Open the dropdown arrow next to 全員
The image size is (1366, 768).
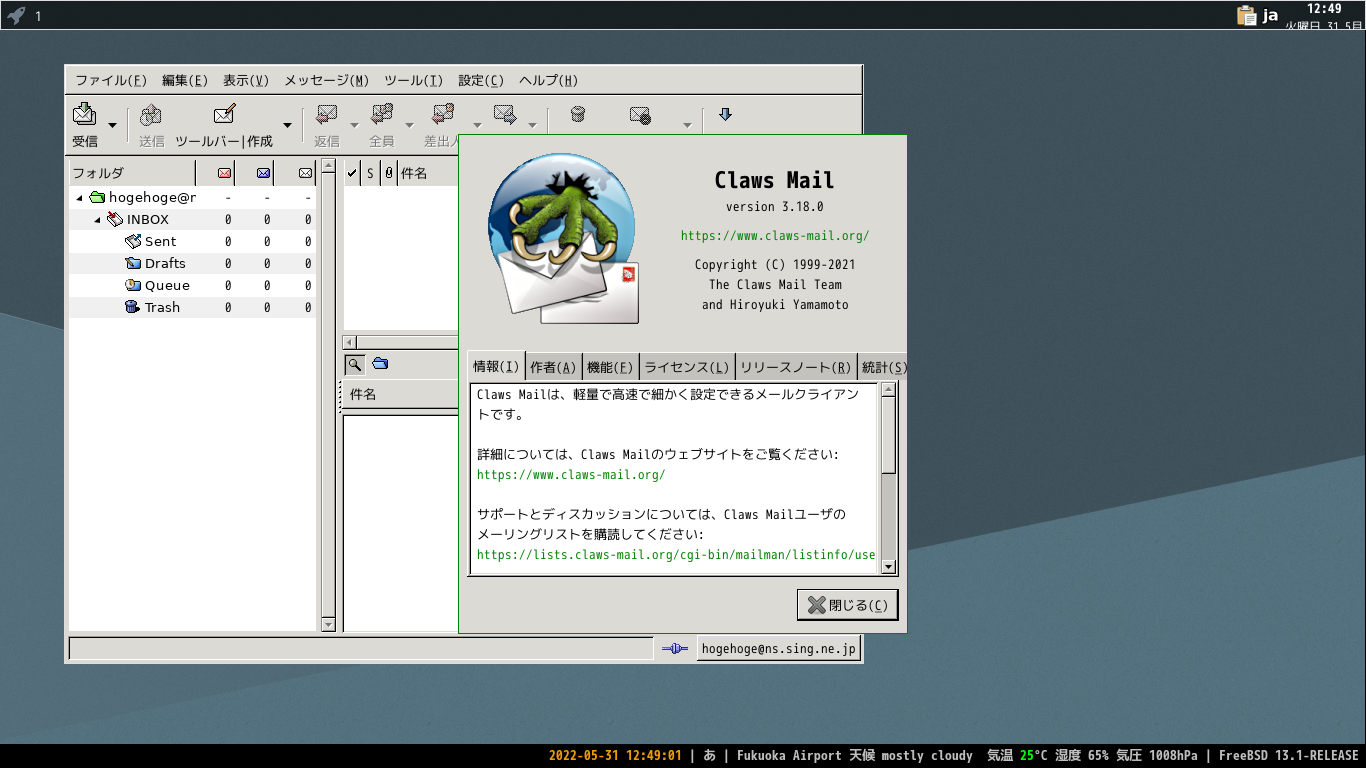coord(409,125)
